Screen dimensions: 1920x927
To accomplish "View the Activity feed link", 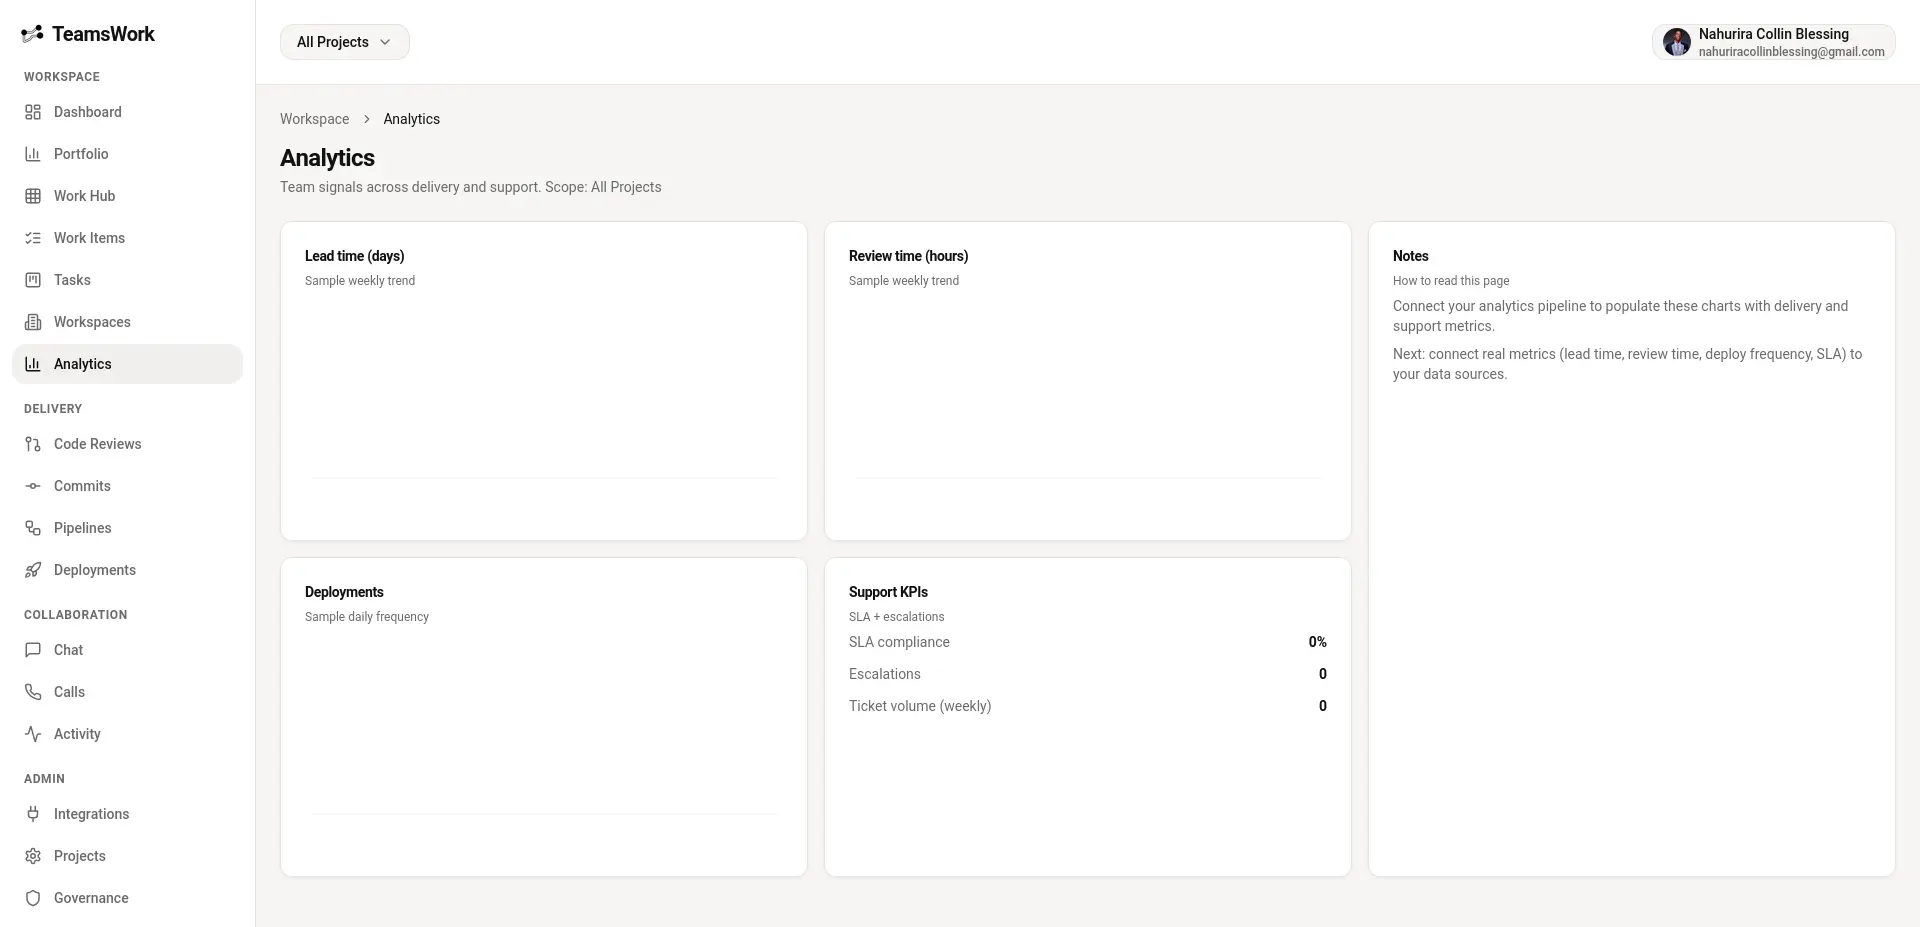I will (x=127, y=734).
